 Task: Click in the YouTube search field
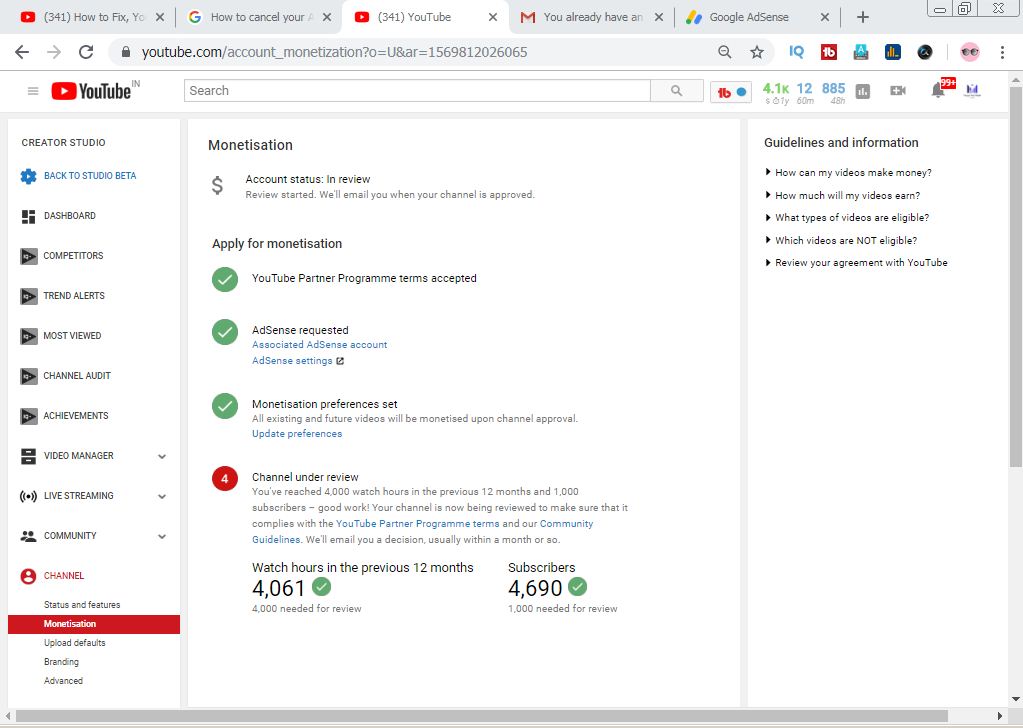coord(418,91)
